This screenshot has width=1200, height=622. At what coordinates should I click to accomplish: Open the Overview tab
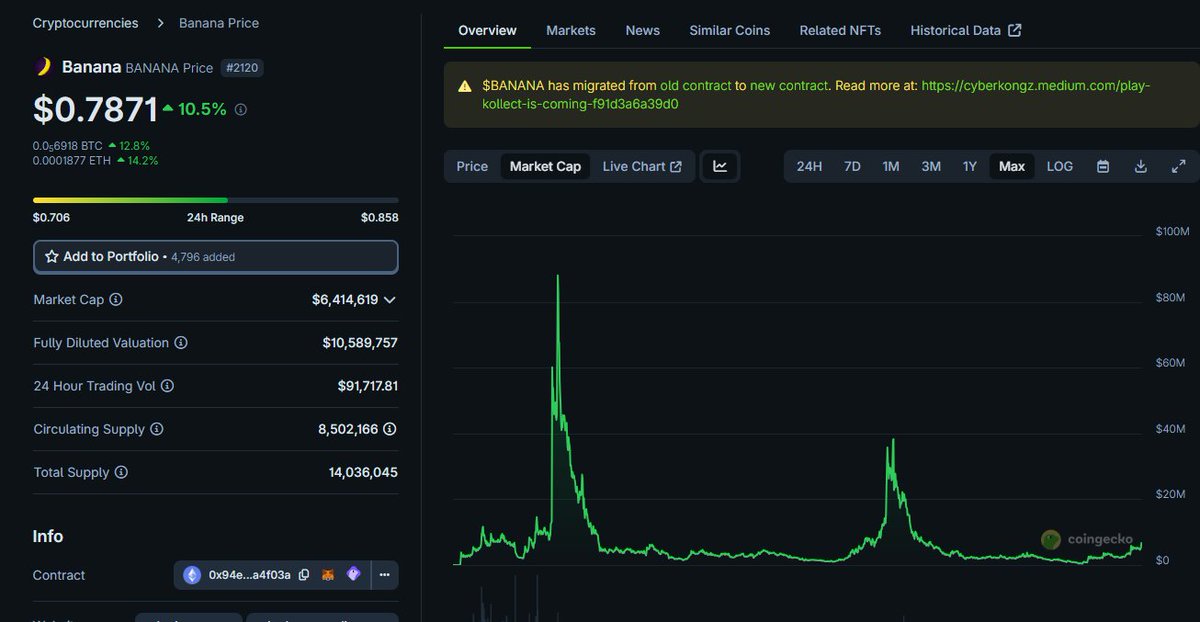click(487, 30)
